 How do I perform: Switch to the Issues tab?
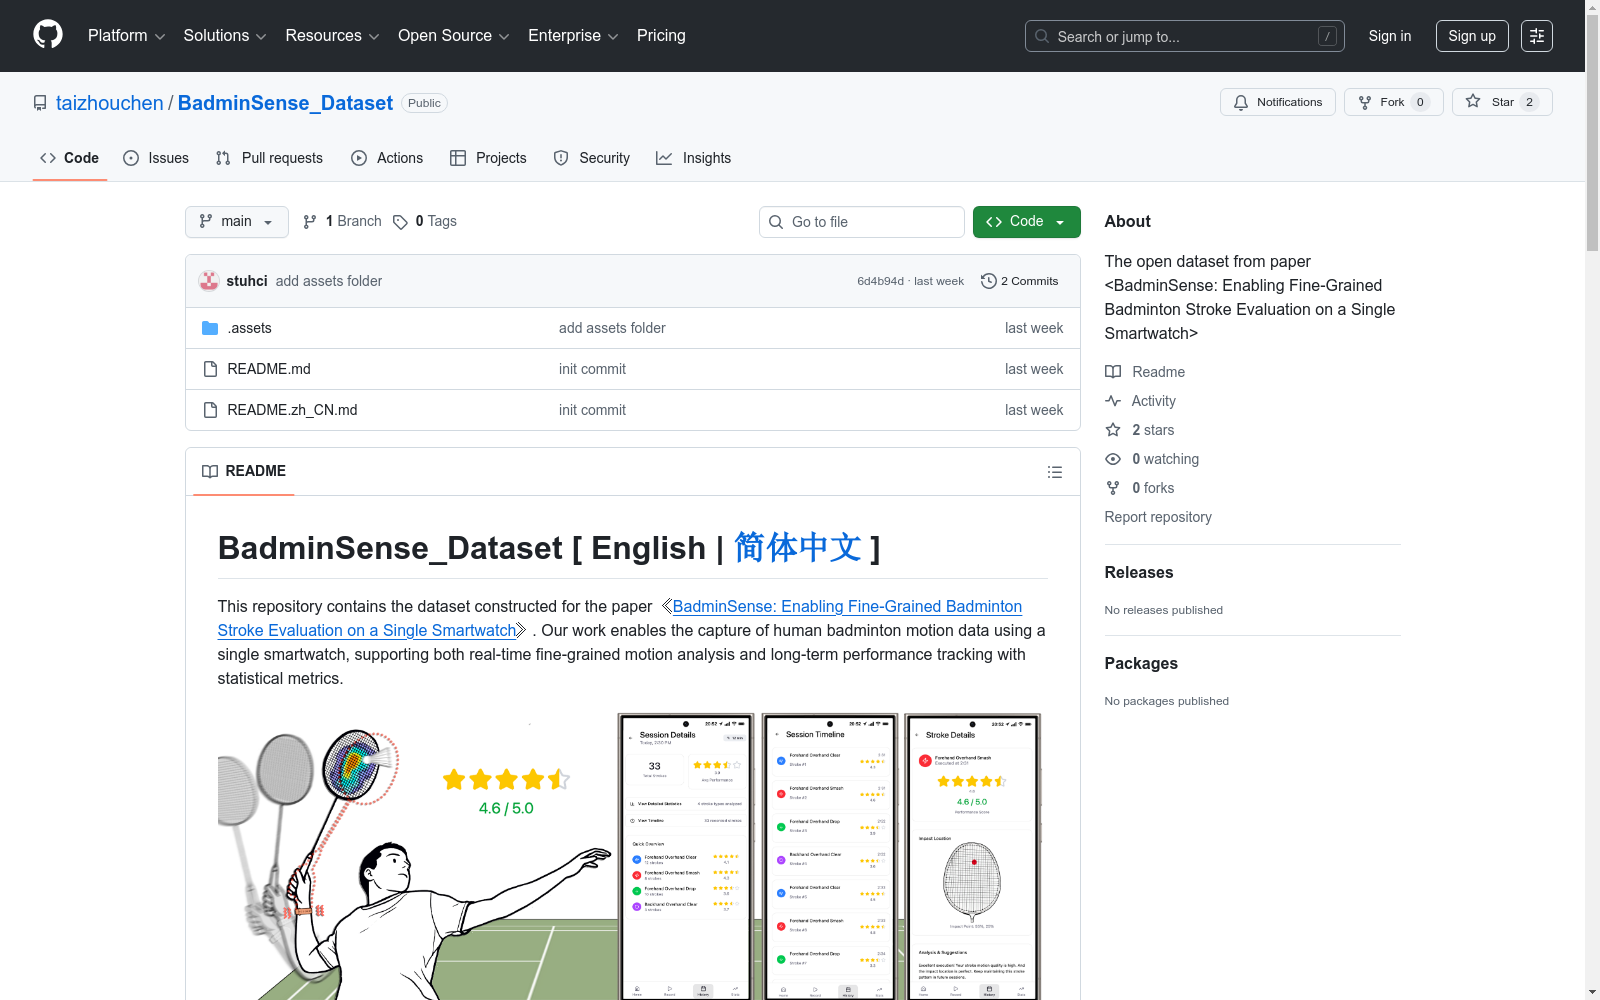(156, 158)
